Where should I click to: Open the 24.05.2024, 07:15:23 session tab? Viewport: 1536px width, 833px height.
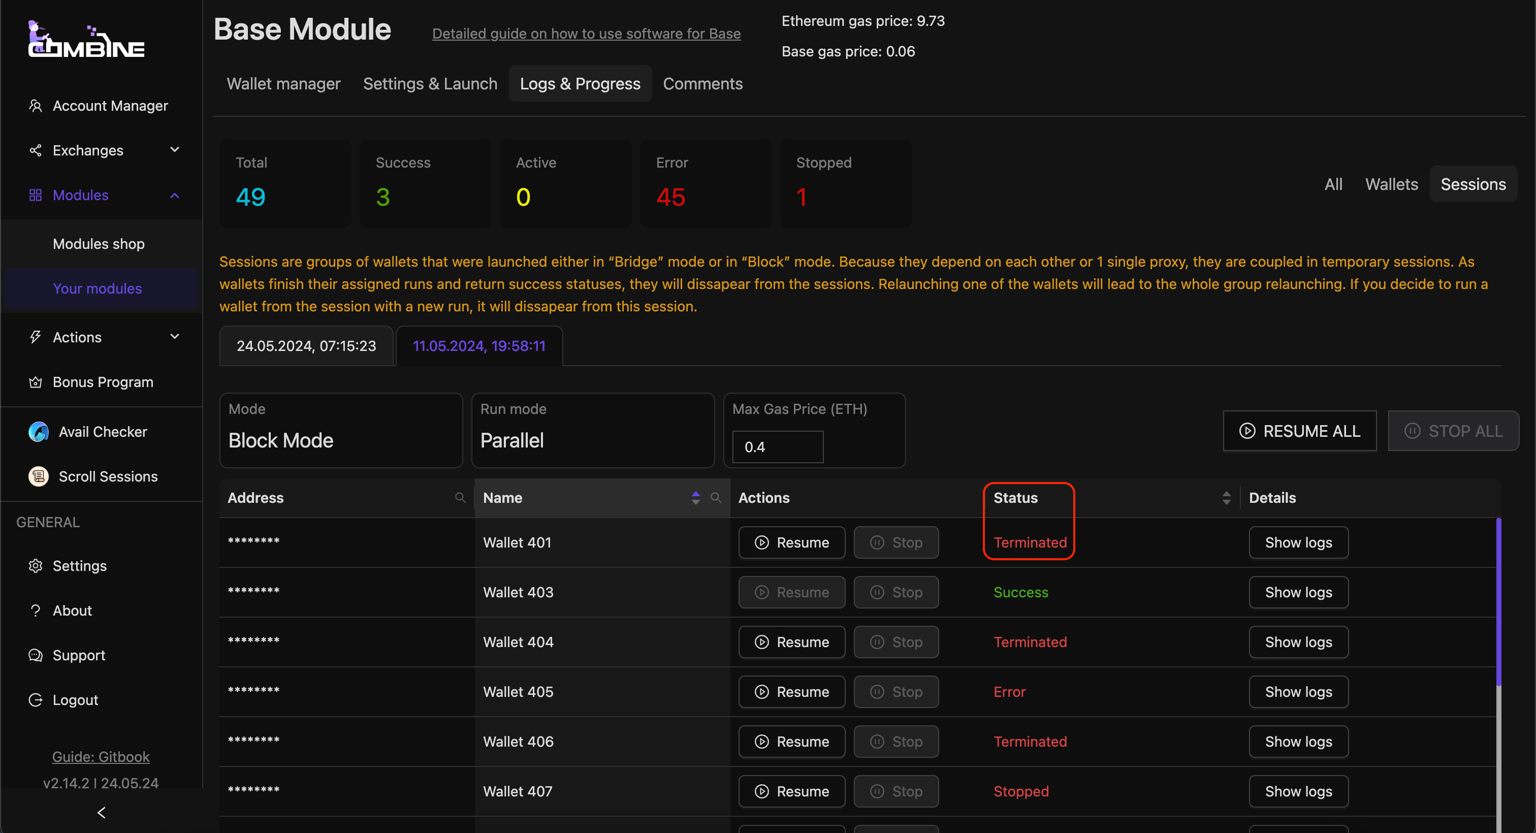pyautogui.click(x=306, y=346)
